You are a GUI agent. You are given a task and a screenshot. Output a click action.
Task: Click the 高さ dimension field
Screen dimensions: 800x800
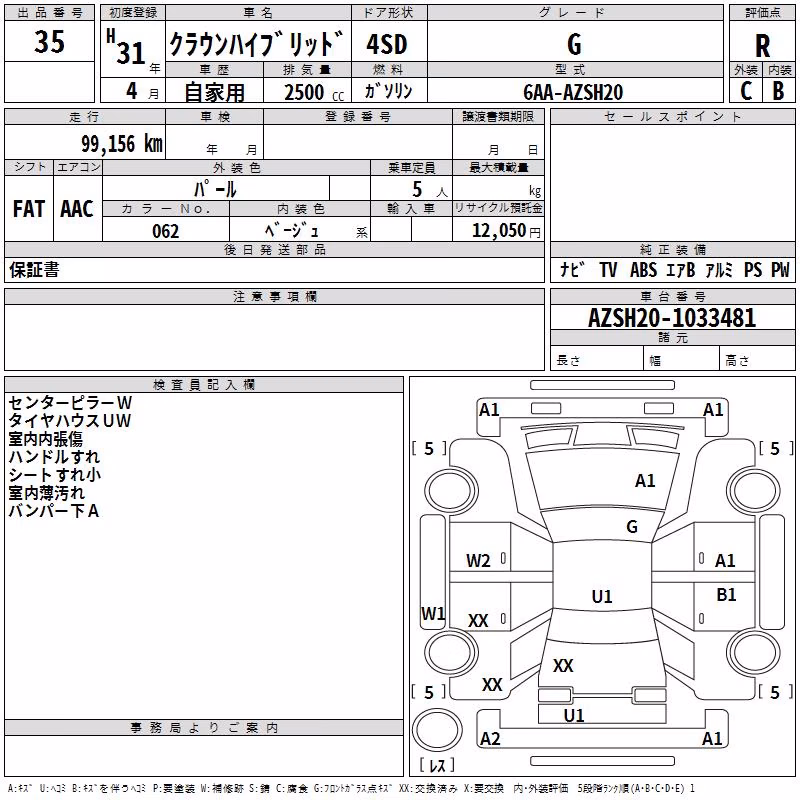click(x=758, y=360)
